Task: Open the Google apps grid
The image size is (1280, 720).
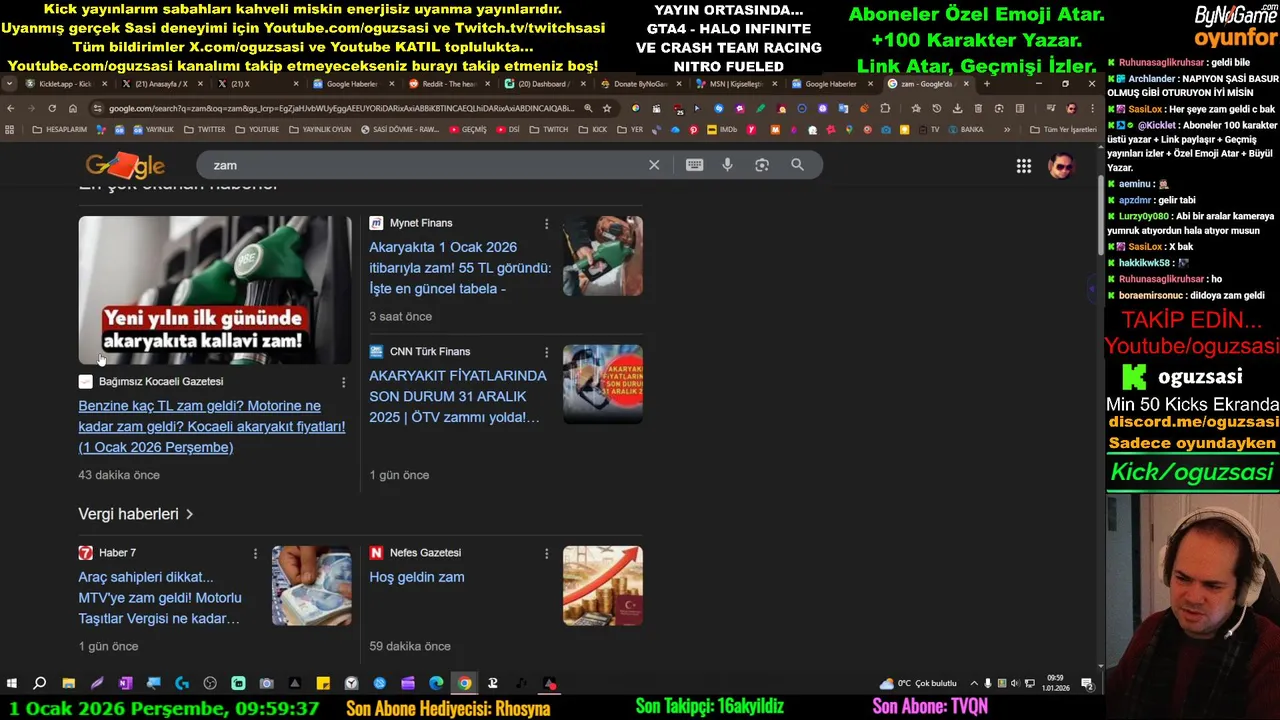Action: click(x=1024, y=166)
